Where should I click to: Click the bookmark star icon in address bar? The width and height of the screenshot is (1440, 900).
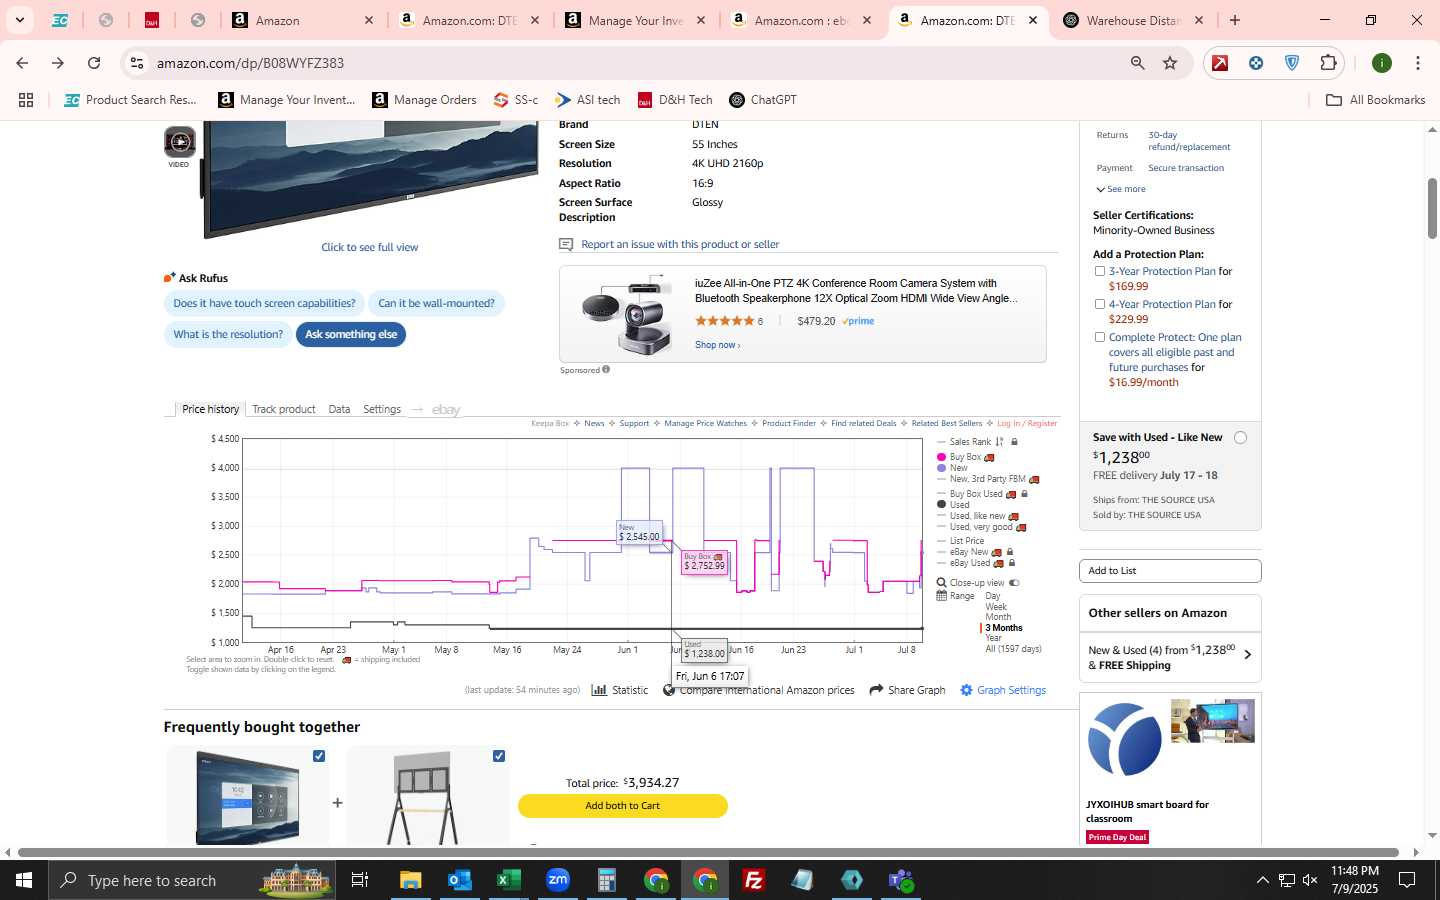[x=1170, y=63]
